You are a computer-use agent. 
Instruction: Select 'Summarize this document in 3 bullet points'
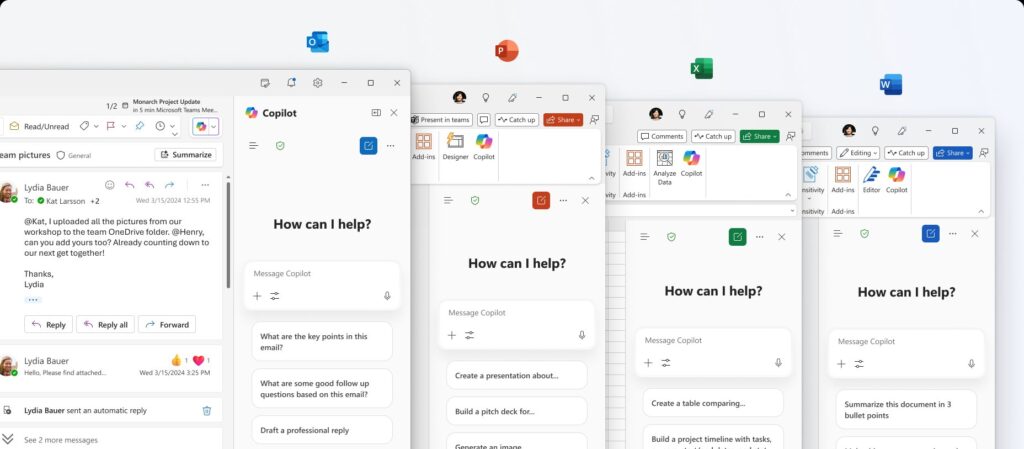coord(906,409)
